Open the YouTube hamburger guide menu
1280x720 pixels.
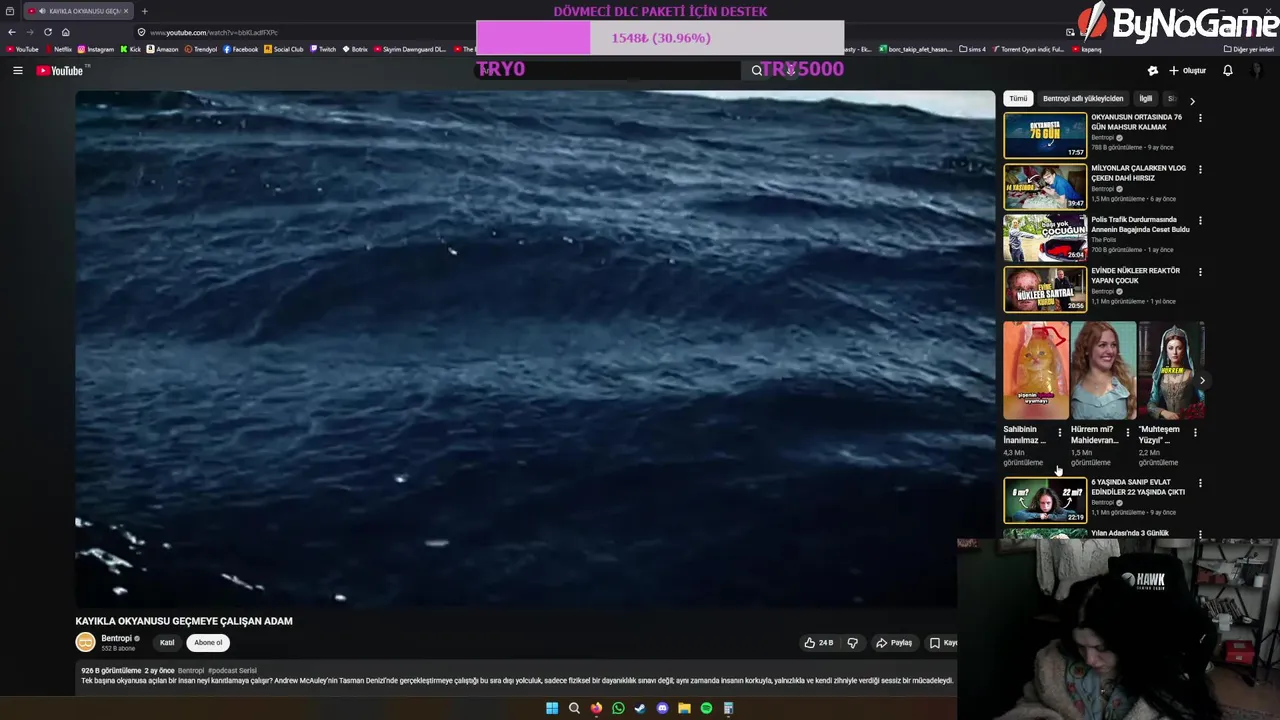17,70
